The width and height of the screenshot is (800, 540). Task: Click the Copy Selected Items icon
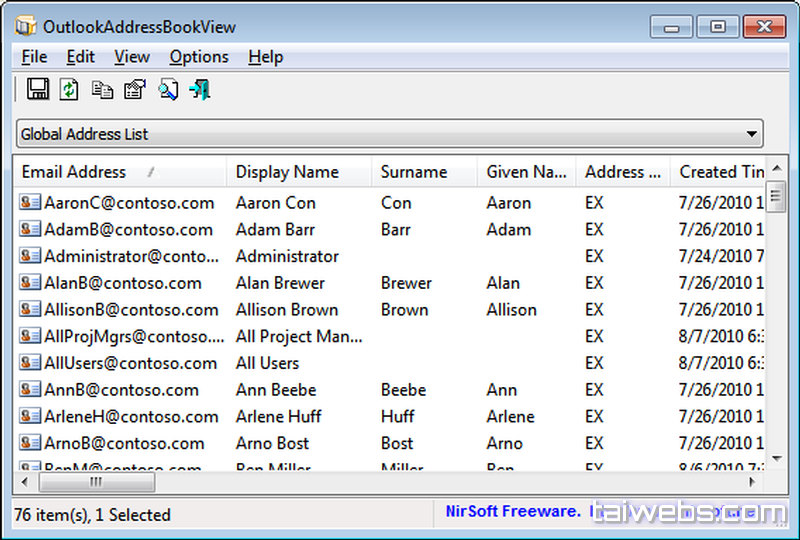102,90
